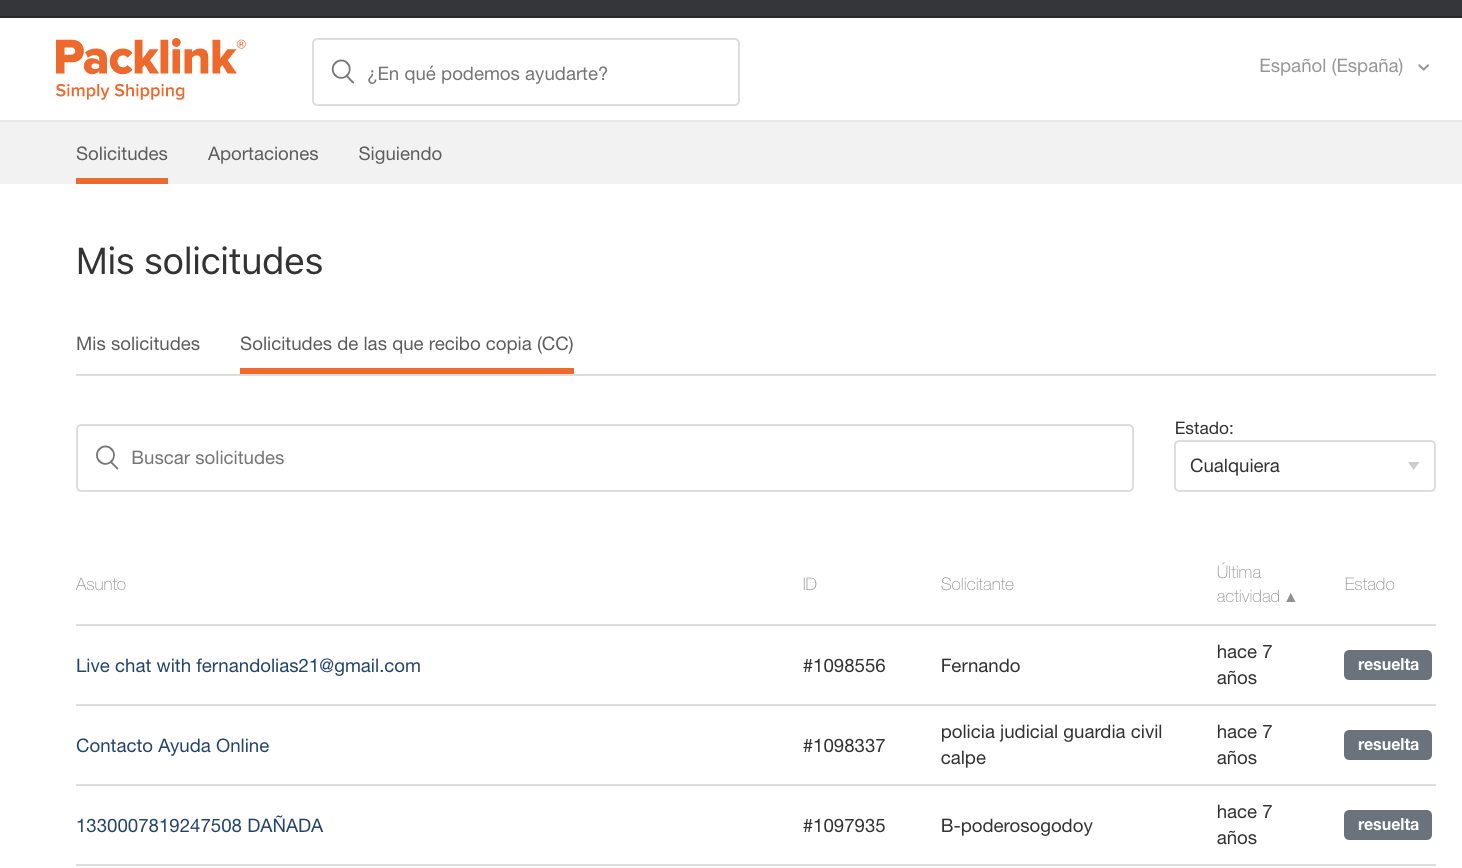Viewport: 1462px width, 868px height.
Task: Click ID #1098556
Action: click(844, 666)
